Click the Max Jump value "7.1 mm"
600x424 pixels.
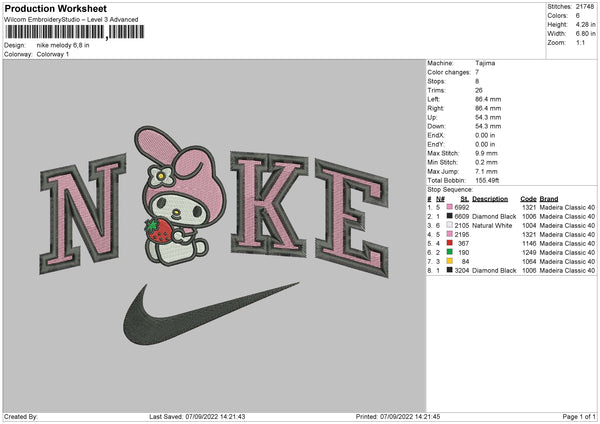(486, 171)
